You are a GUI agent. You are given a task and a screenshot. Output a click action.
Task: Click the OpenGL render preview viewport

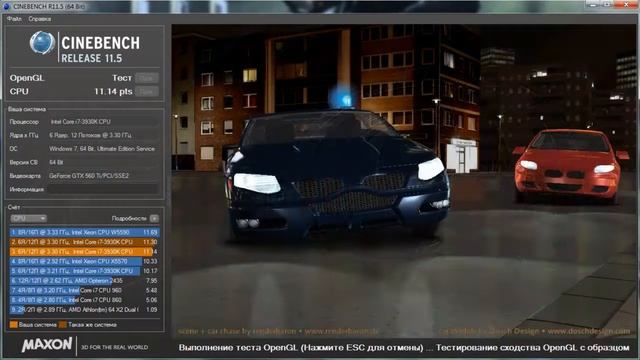click(404, 181)
